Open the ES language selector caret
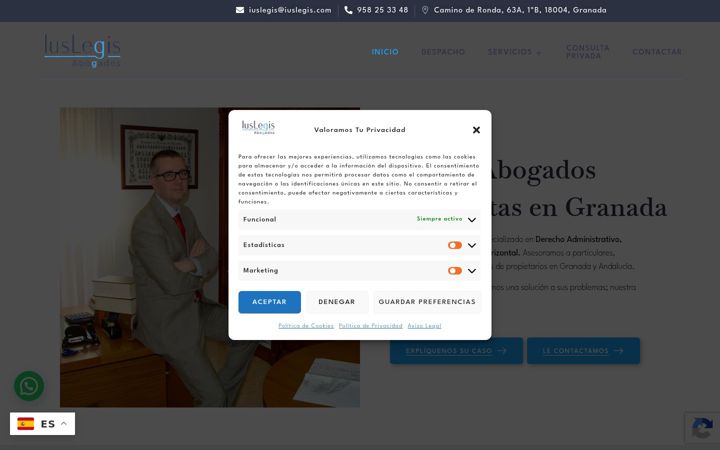Screen dimensions: 720x450 coord(64,423)
